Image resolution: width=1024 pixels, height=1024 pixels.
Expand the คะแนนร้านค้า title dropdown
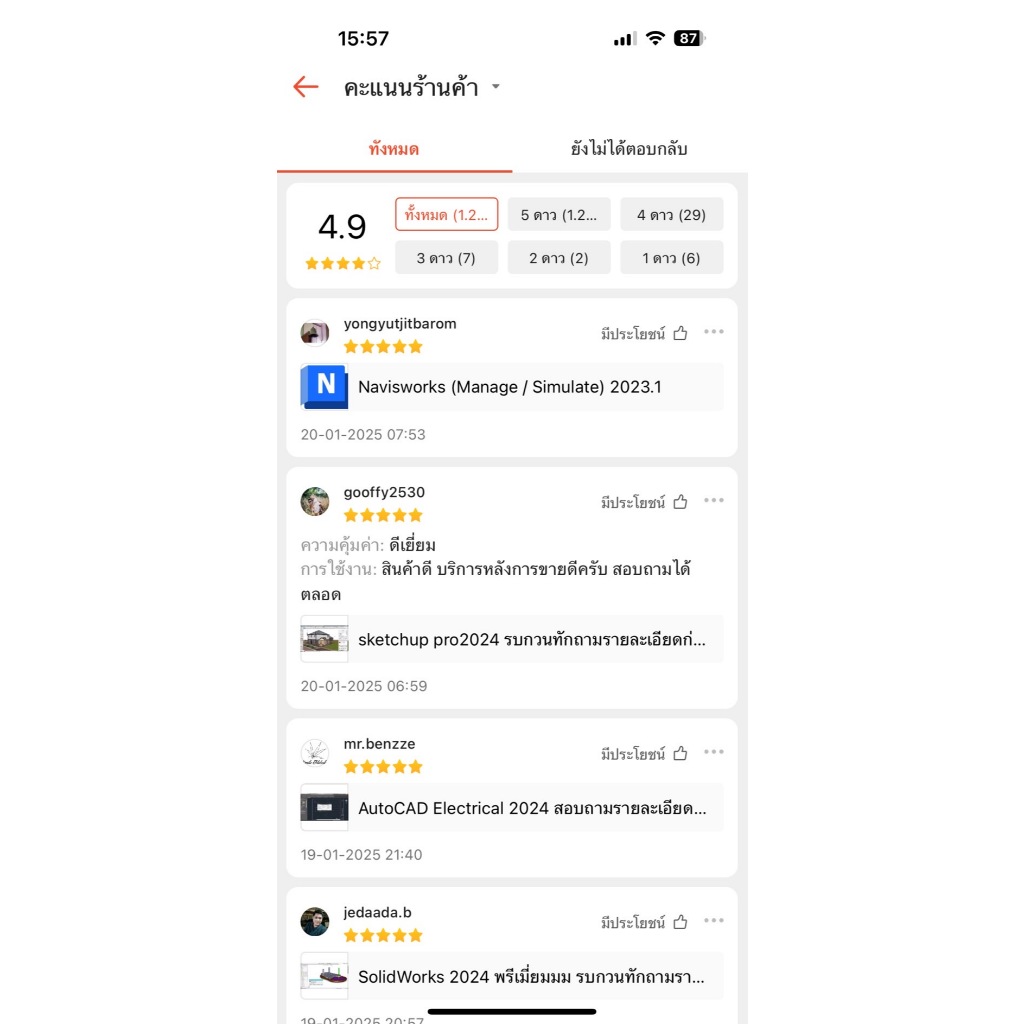coord(496,87)
